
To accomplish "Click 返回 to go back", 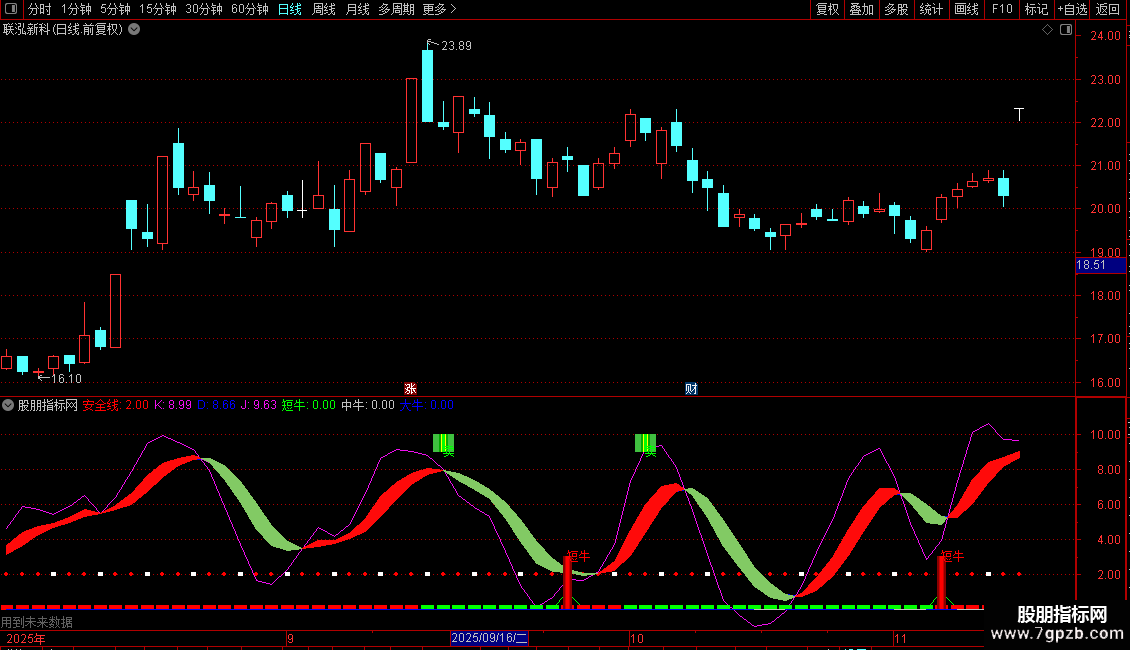I will (1108, 9).
